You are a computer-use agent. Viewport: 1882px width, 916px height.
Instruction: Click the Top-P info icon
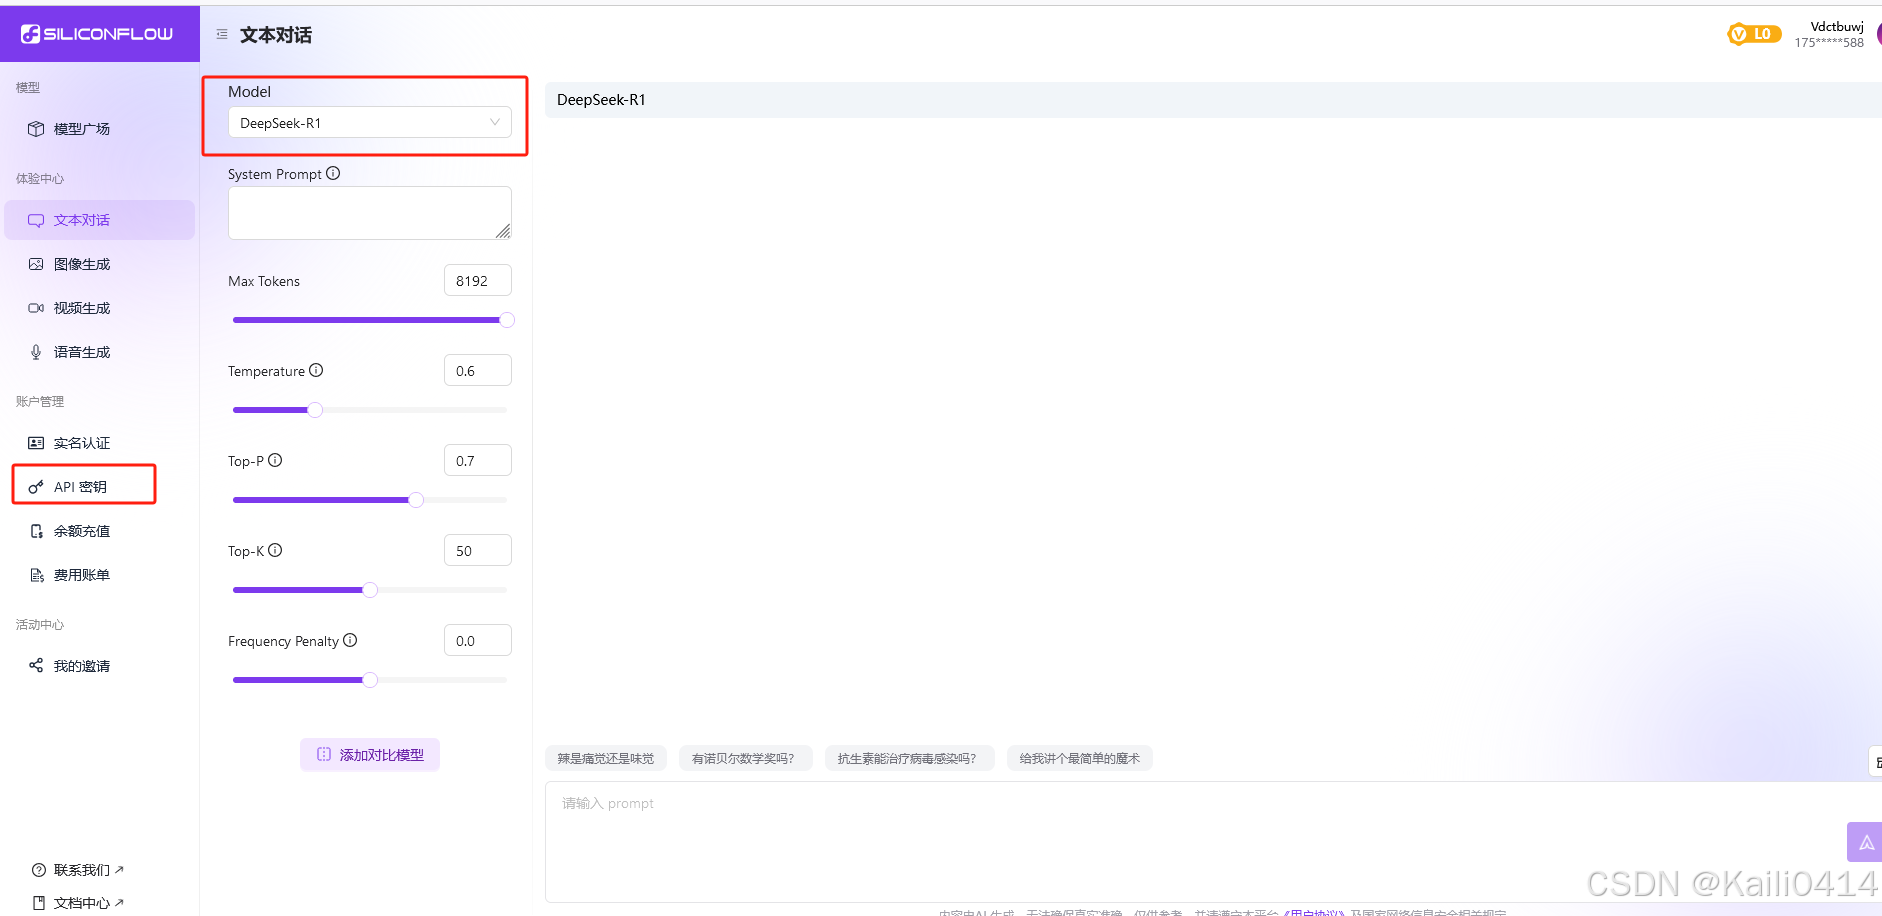pos(275,460)
